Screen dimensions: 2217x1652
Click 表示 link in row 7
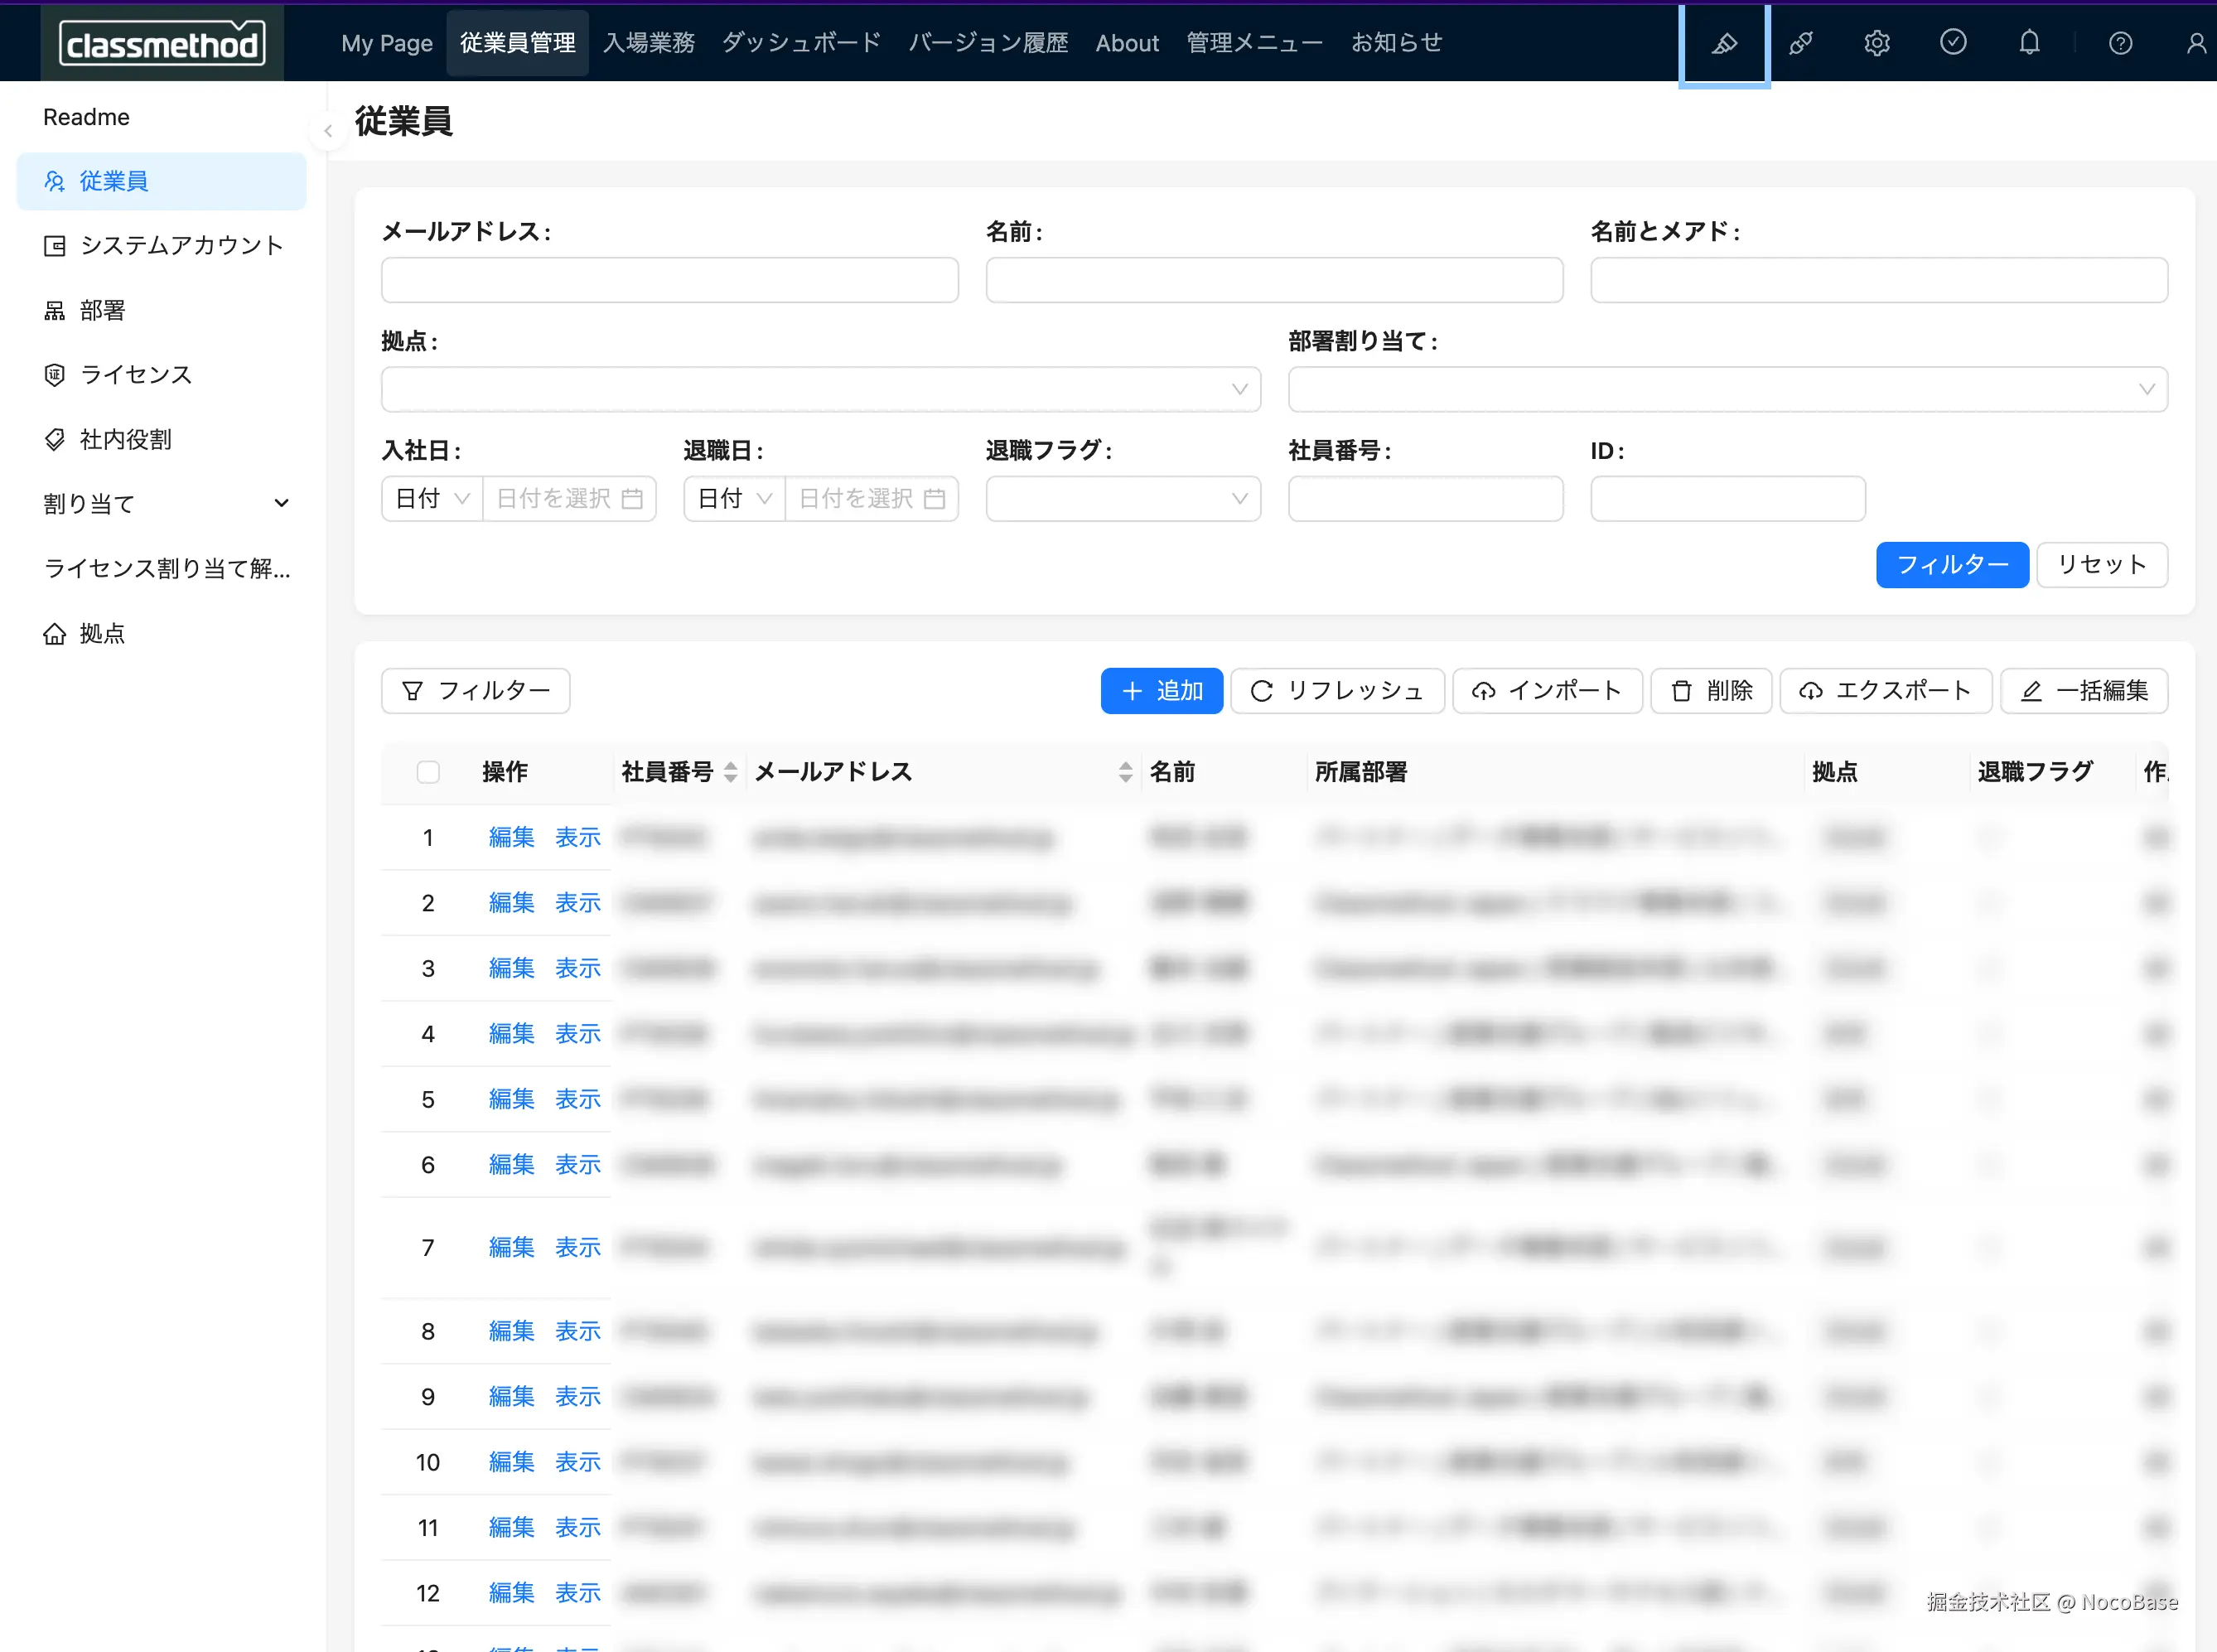click(x=578, y=1248)
